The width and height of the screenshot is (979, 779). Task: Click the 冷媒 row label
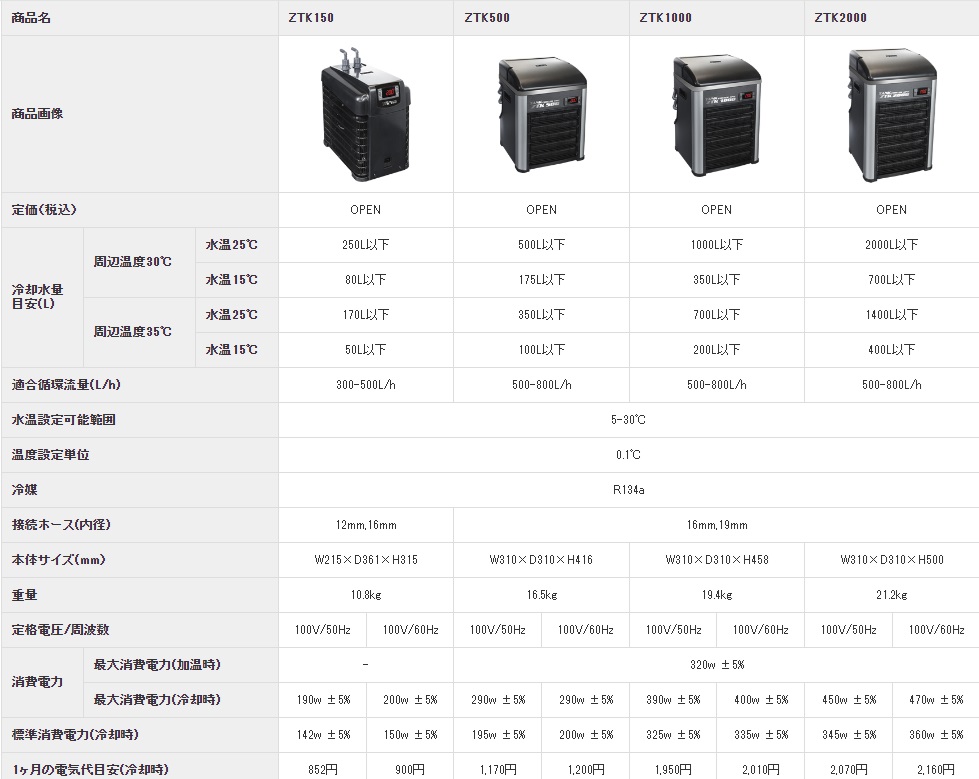pos(24,489)
